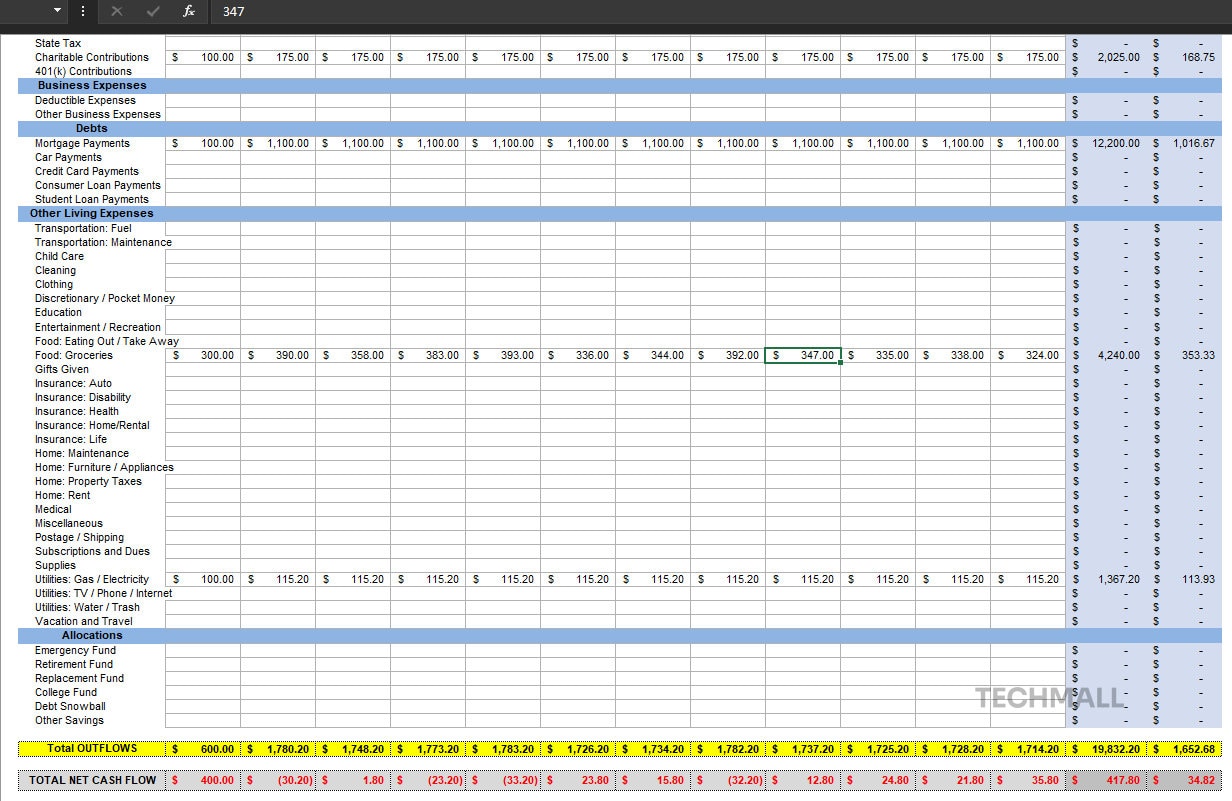Click the net cash flow cell 400.00
The image size is (1232, 801).
[x=203, y=780]
